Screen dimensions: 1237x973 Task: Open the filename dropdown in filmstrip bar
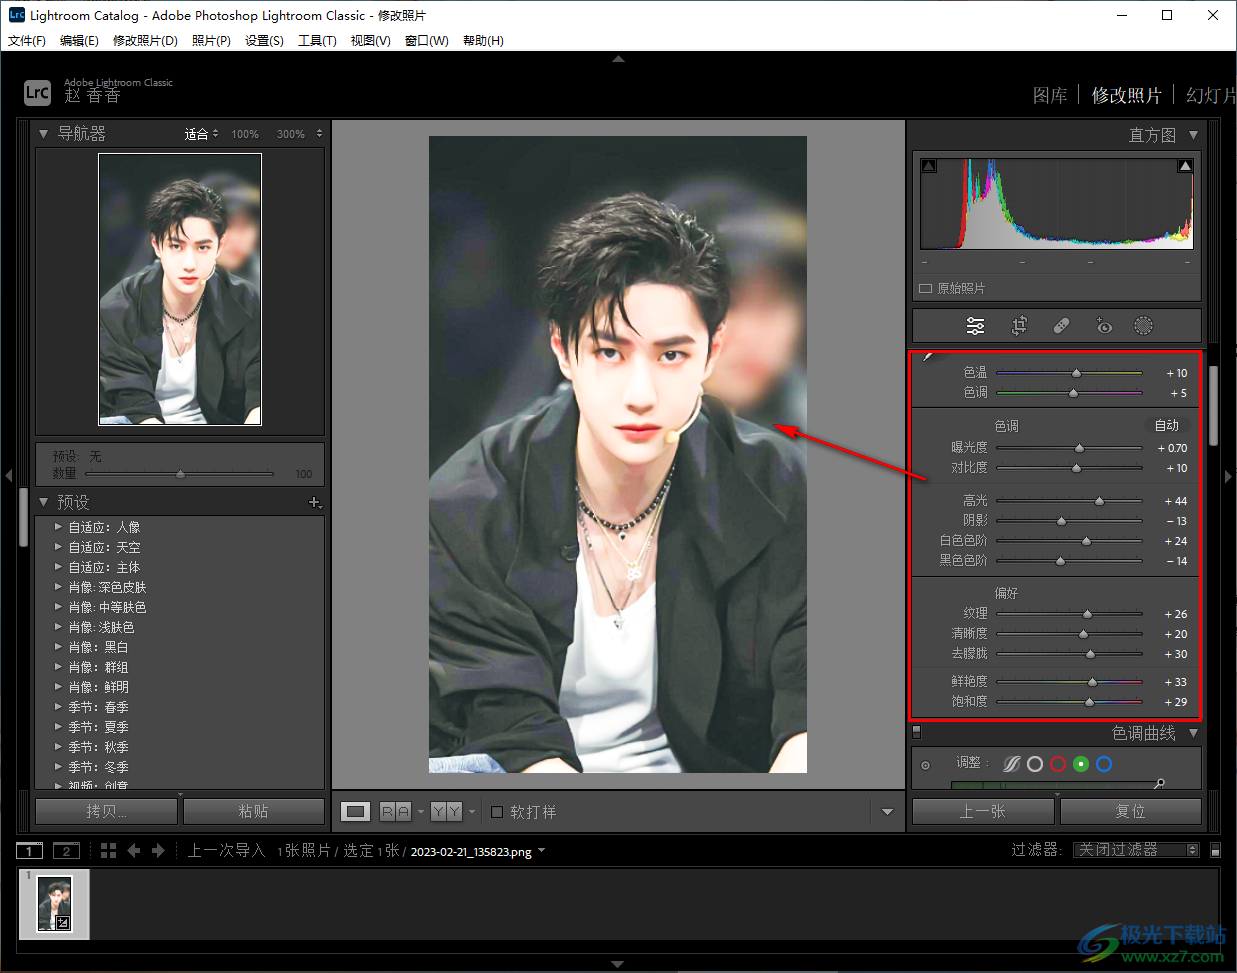(x=541, y=852)
